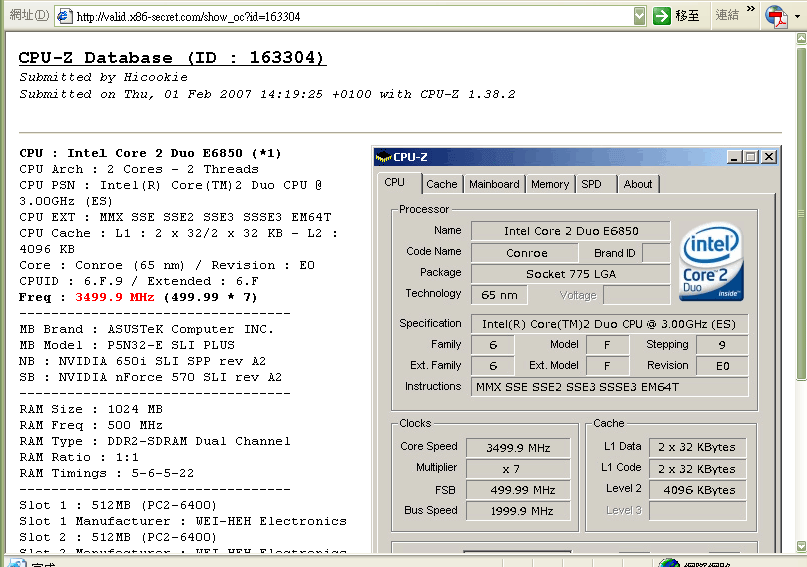This screenshot has height=567, width=807.
Task: Click the 'RAM Size : 1024 MB' line
Action: pyautogui.click(x=91, y=409)
